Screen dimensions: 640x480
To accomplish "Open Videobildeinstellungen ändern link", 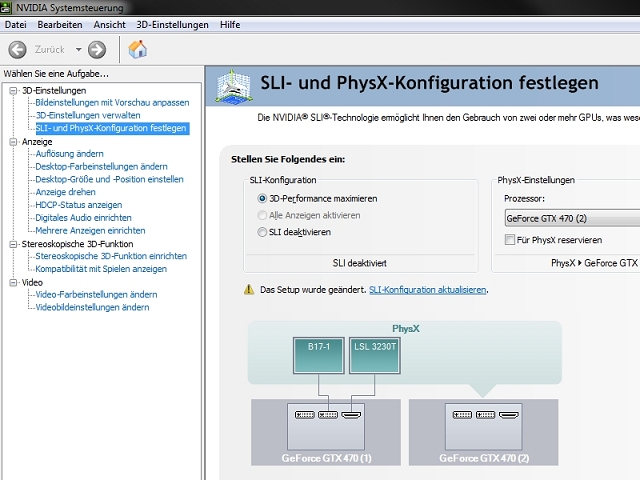I will click(92, 307).
